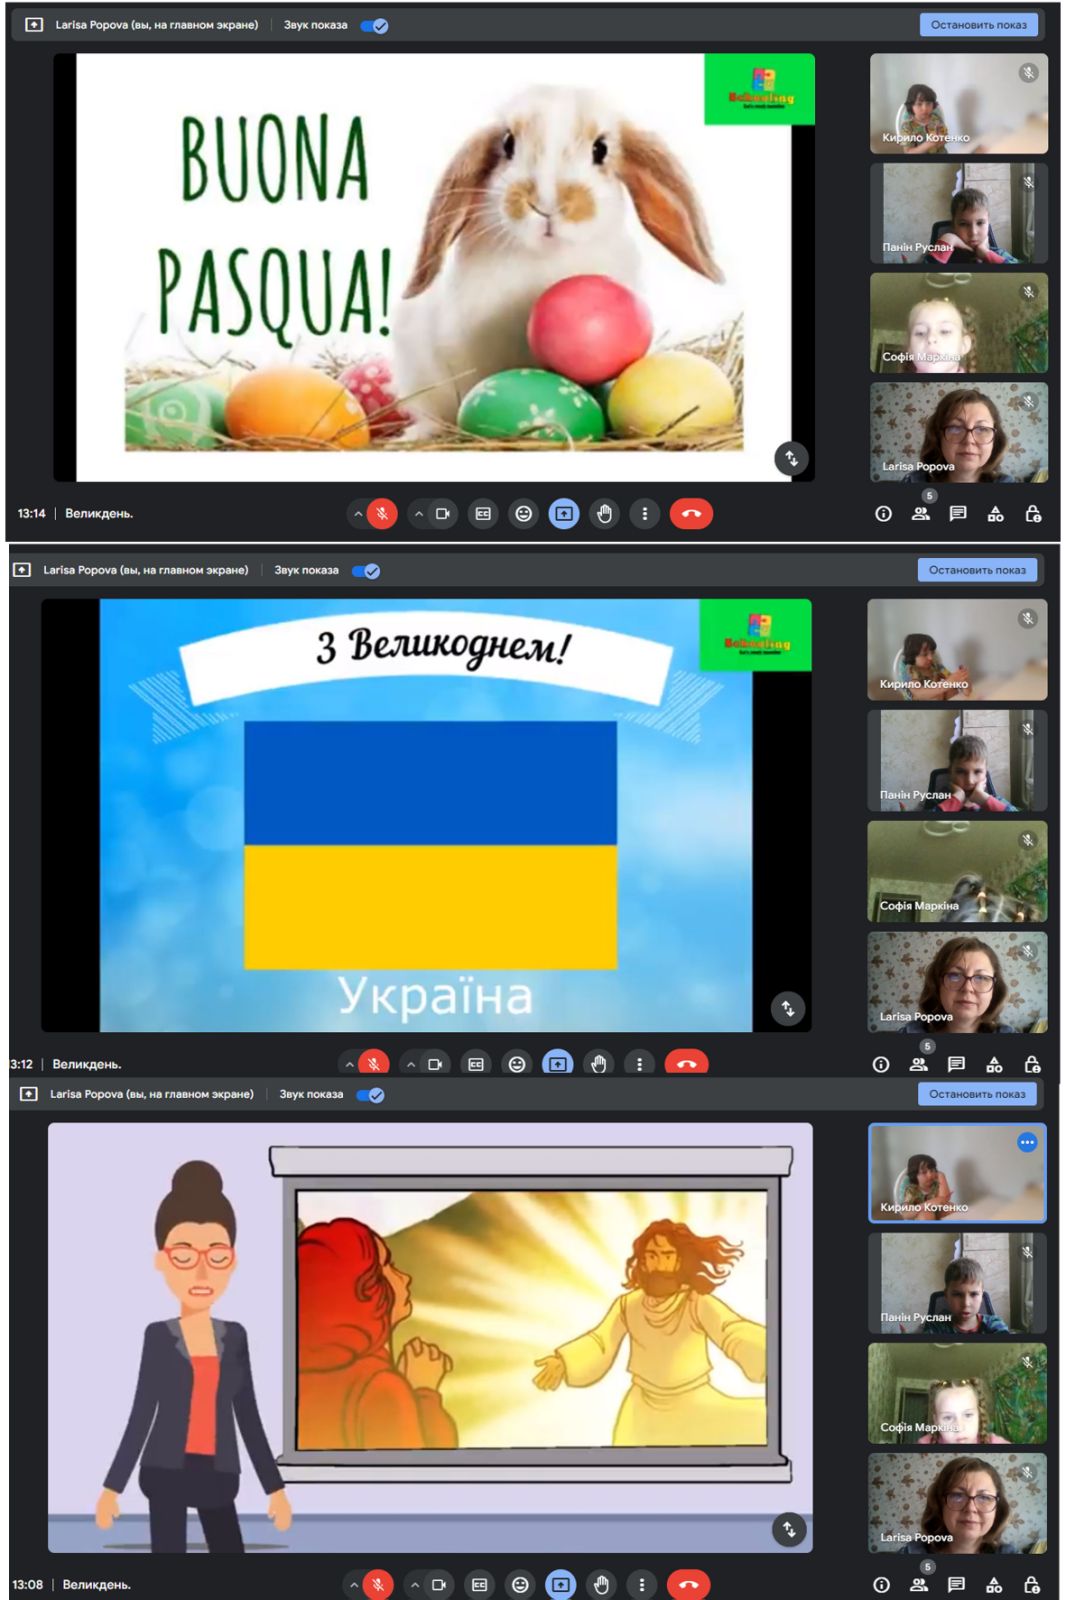This screenshot has height=1600, width=1066.
Task: Toggle 'Звук показа' switch above Buona Pasqua slide
Action: pyautogui.click(x=375, y=26)
